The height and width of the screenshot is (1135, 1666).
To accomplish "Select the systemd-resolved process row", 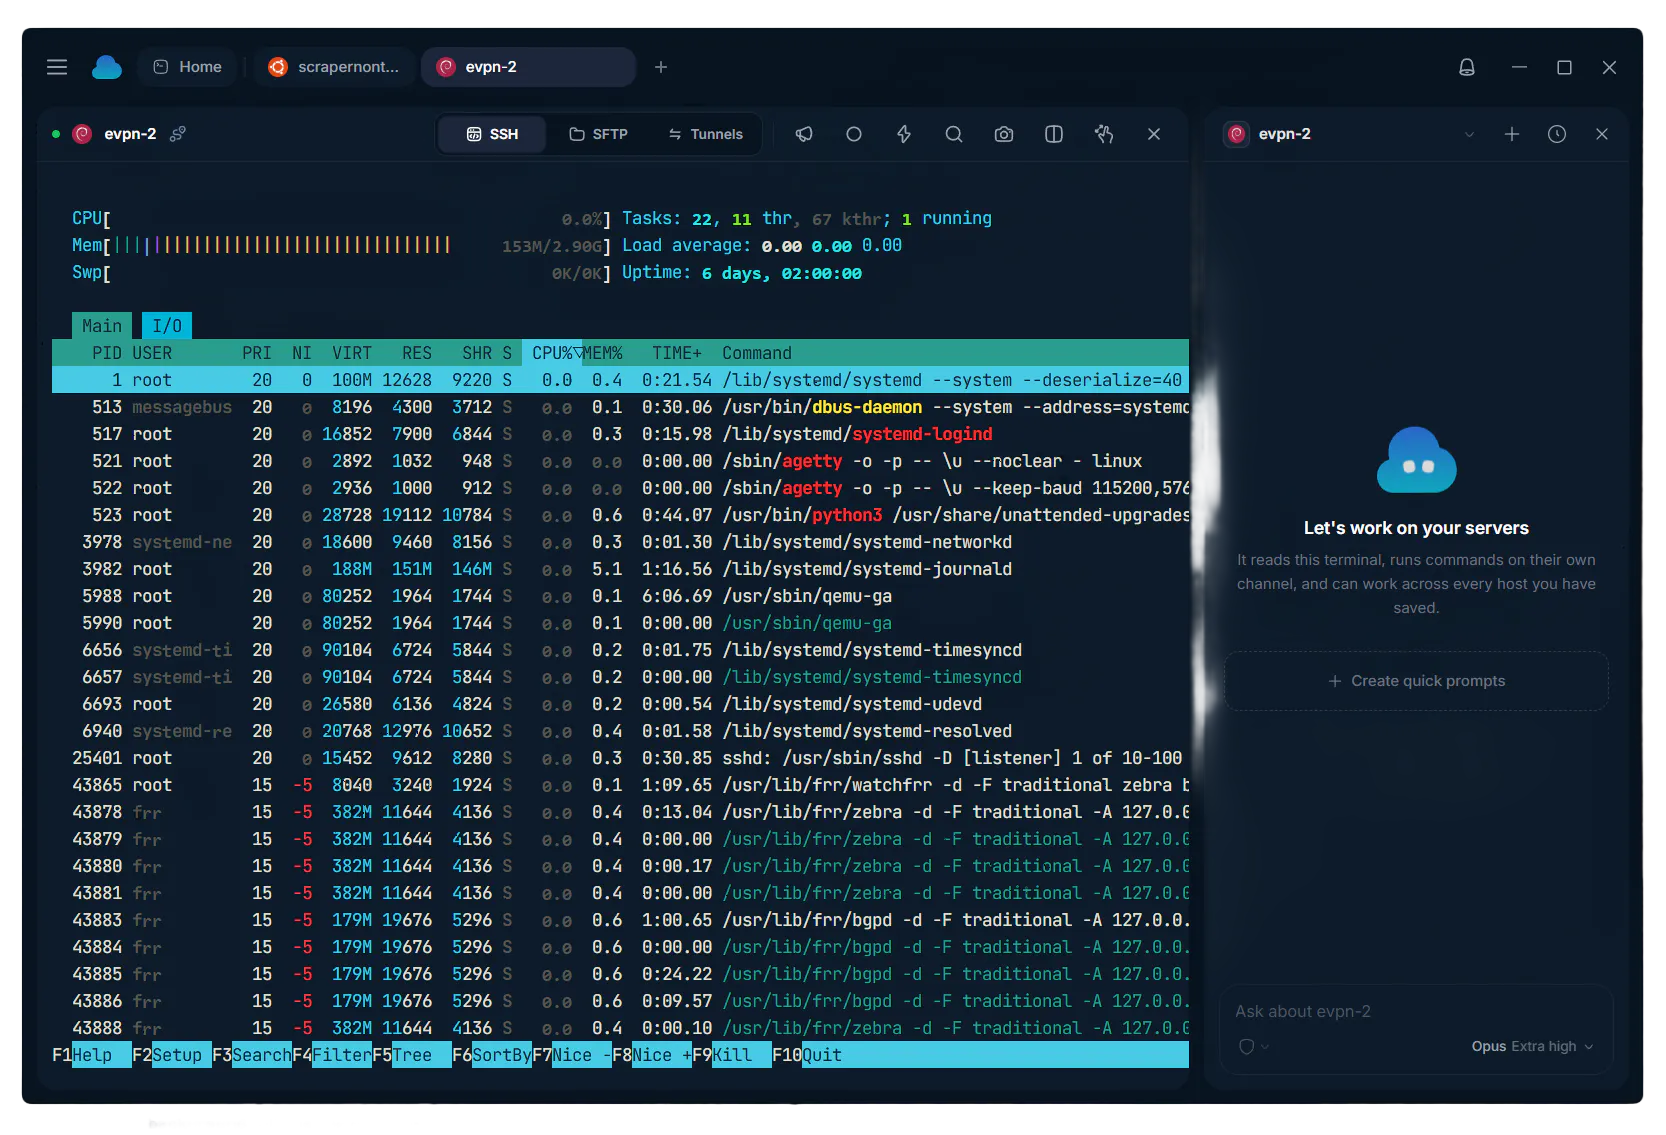I will pyautogui.click(x=620, y=731).
